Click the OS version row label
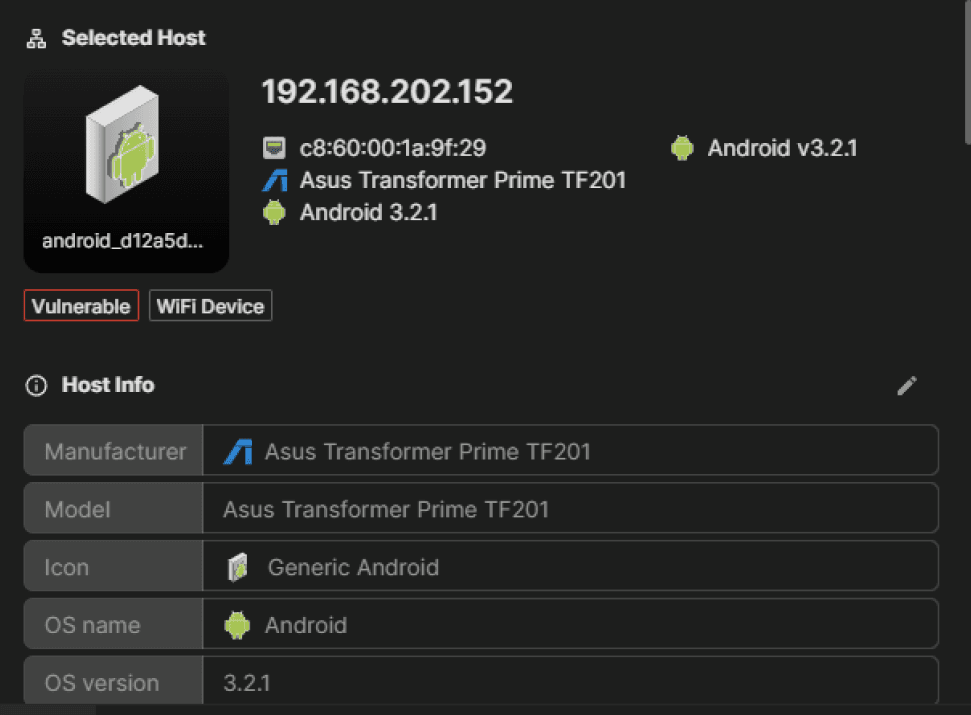The image size is (971, 715). coord(114,681)
